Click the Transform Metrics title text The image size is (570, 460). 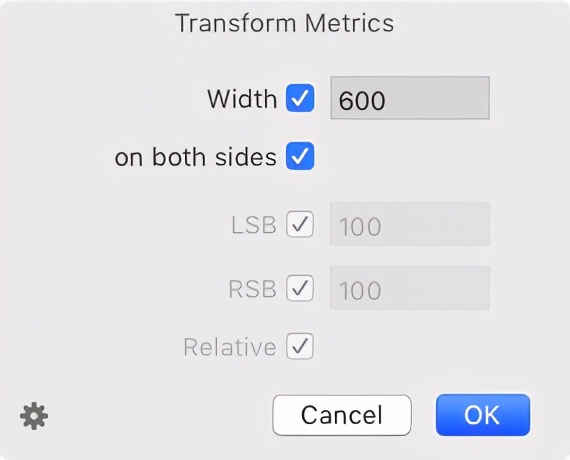coord(285,23)
